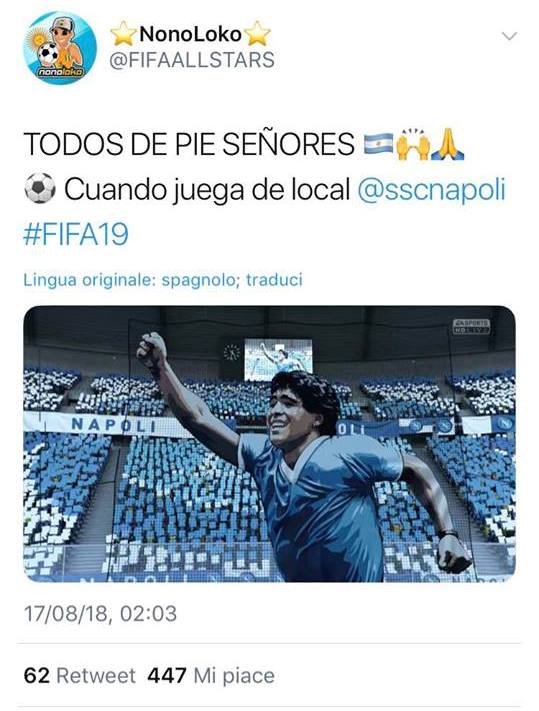Image resolution: width=539 pixels, height=711 pixels.
Task: Click the Argentina flag emoji
Action: [x=379, y=143]
